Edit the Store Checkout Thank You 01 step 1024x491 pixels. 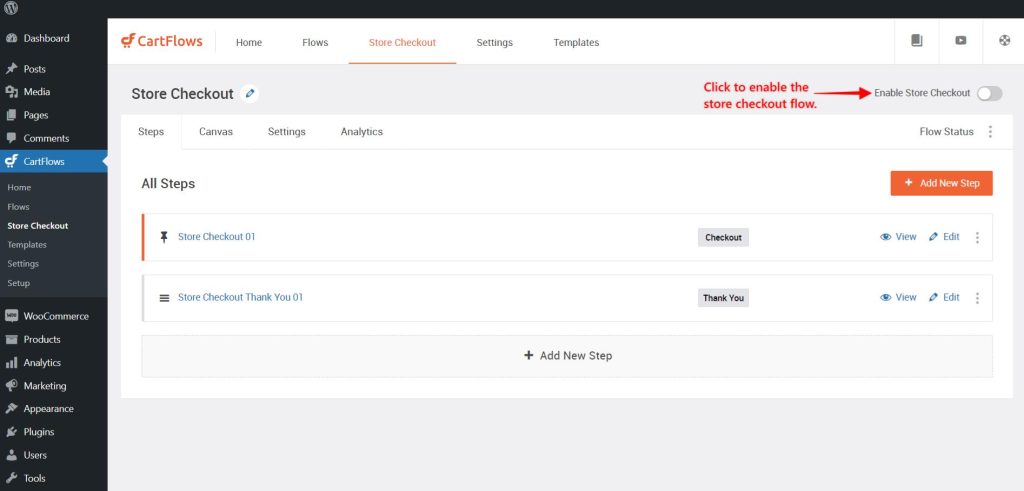click(944, 297)
